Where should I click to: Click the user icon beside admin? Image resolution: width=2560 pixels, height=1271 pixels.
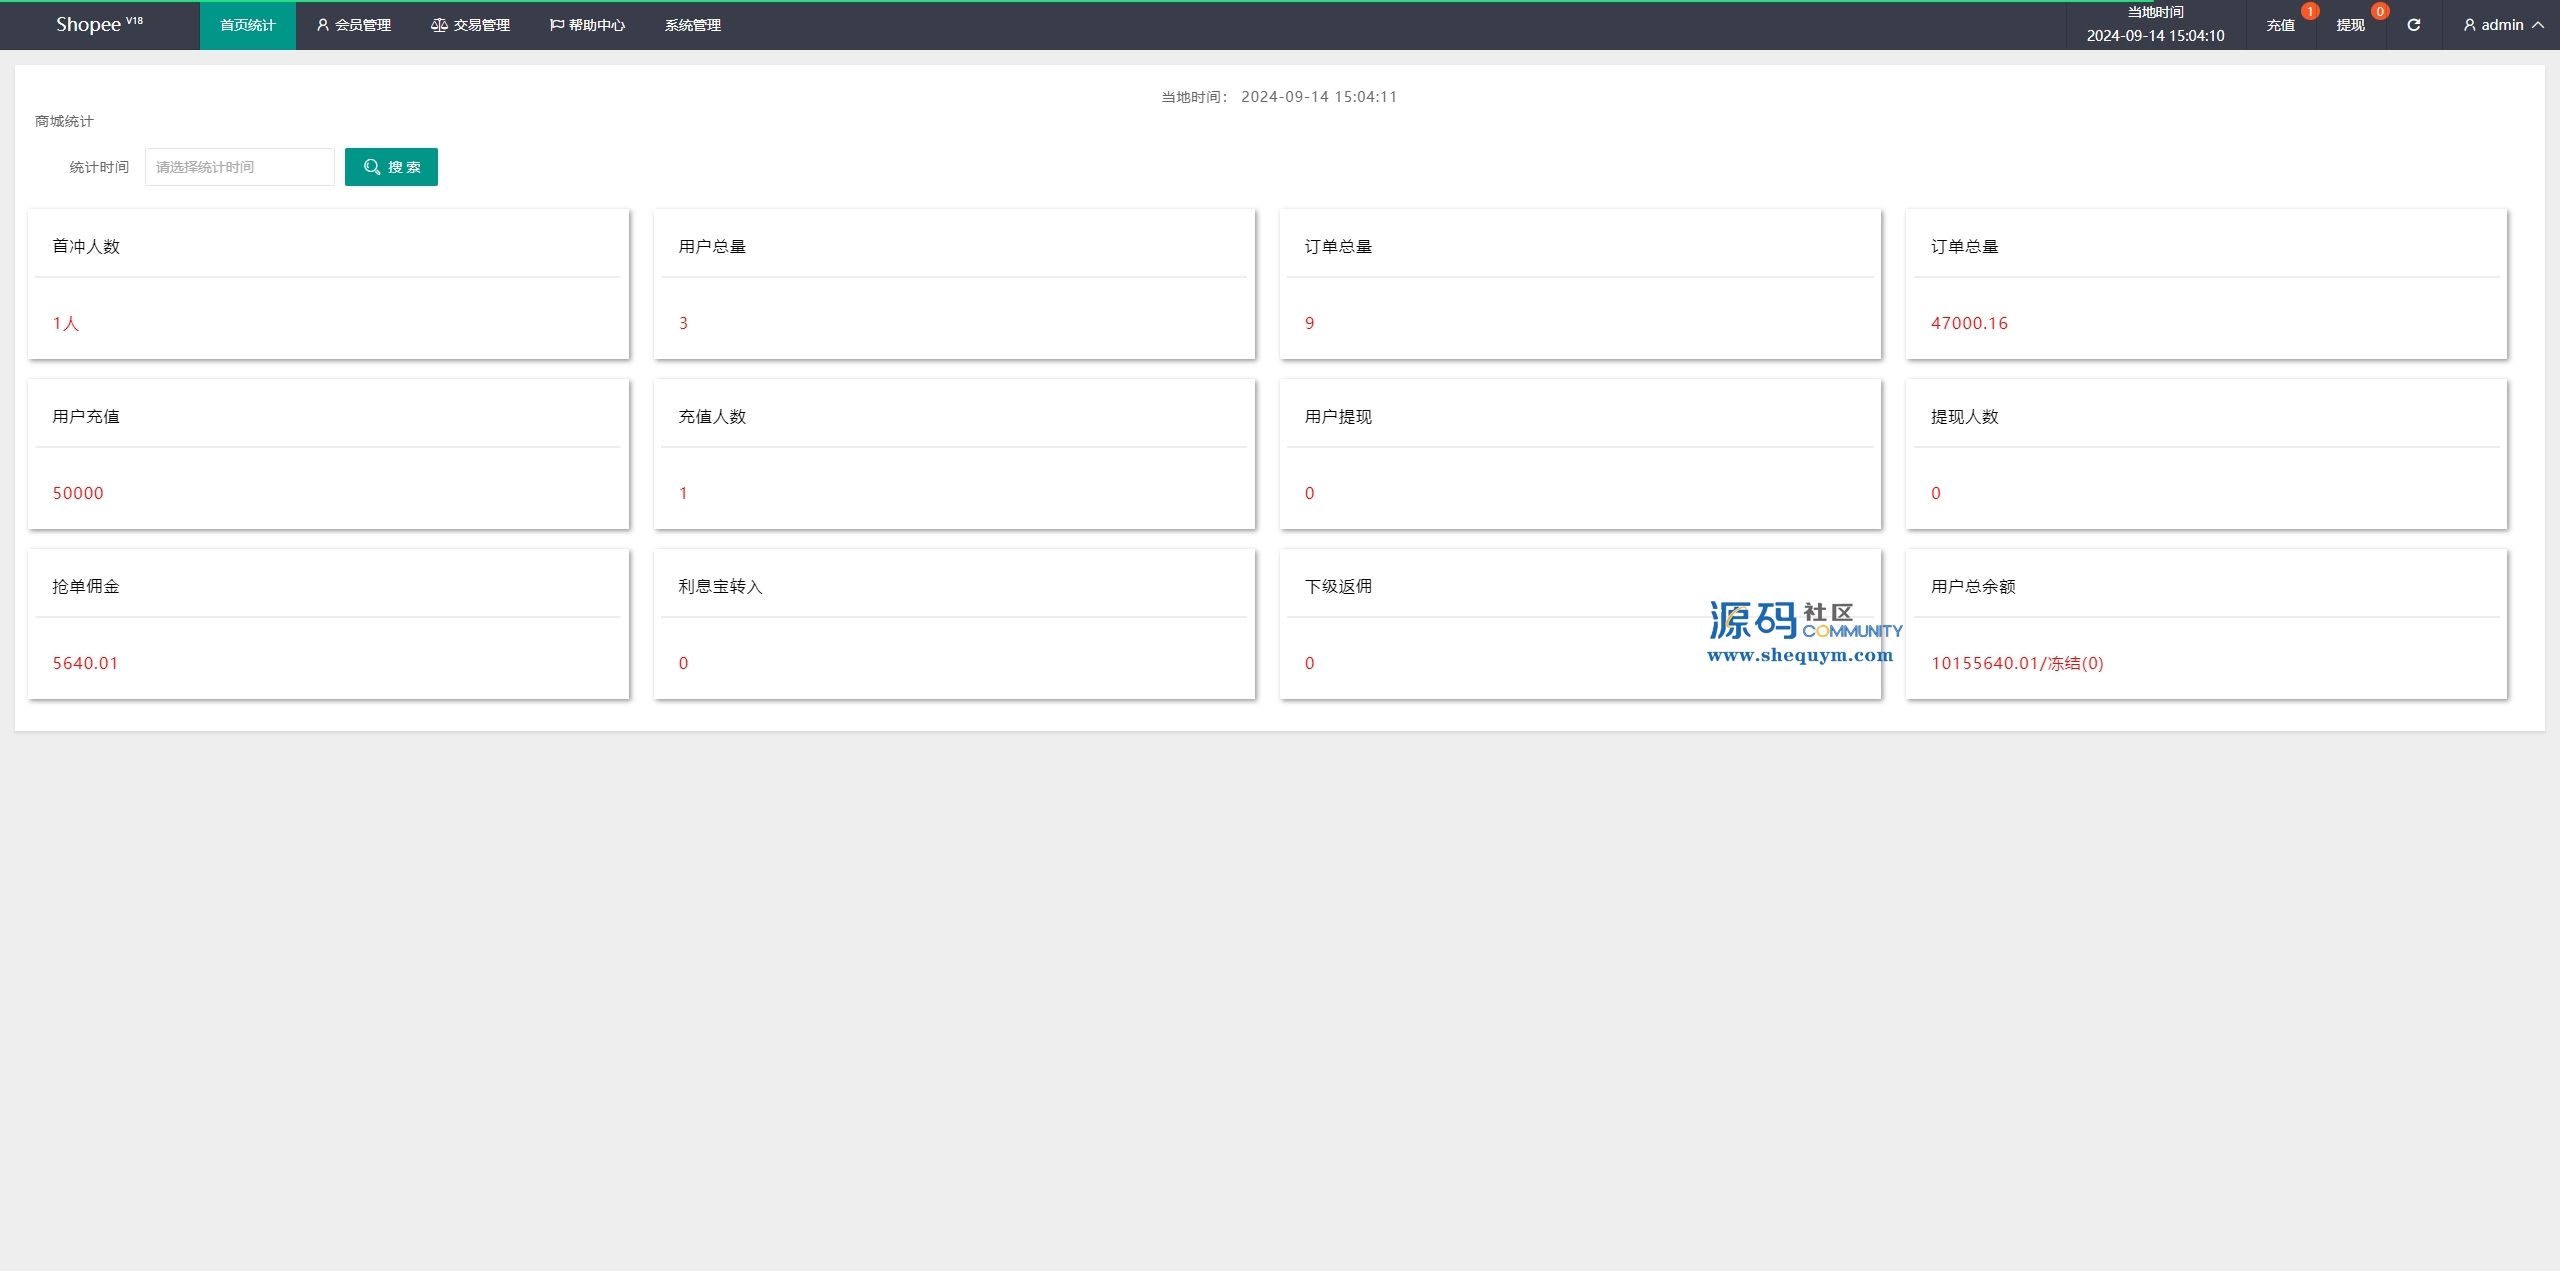[2469, 25]
